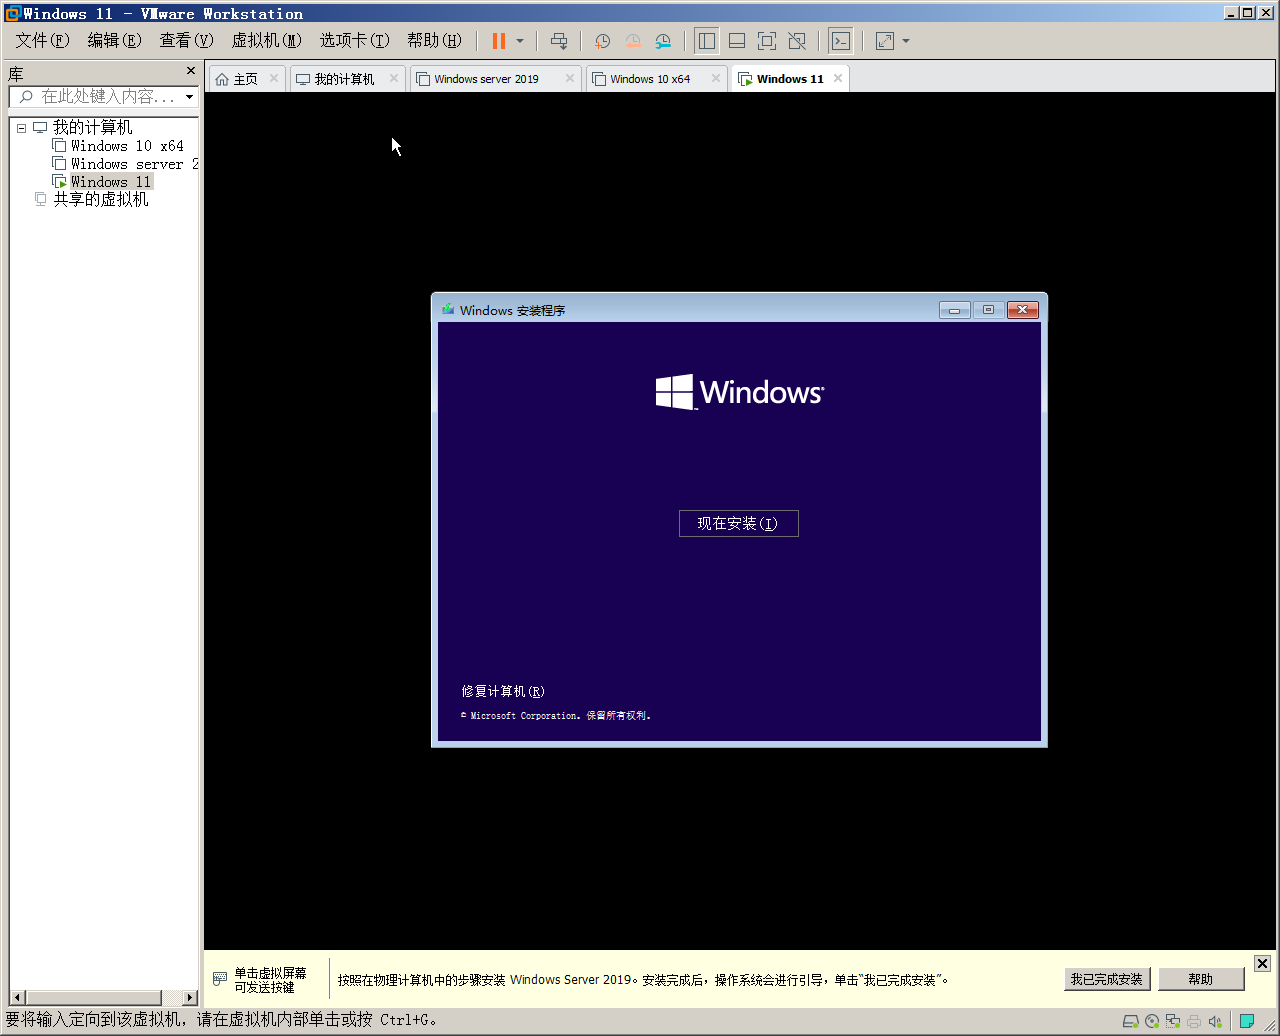
Task: Minimize the Windows 安装程序 window
Action: click(954, 310)
